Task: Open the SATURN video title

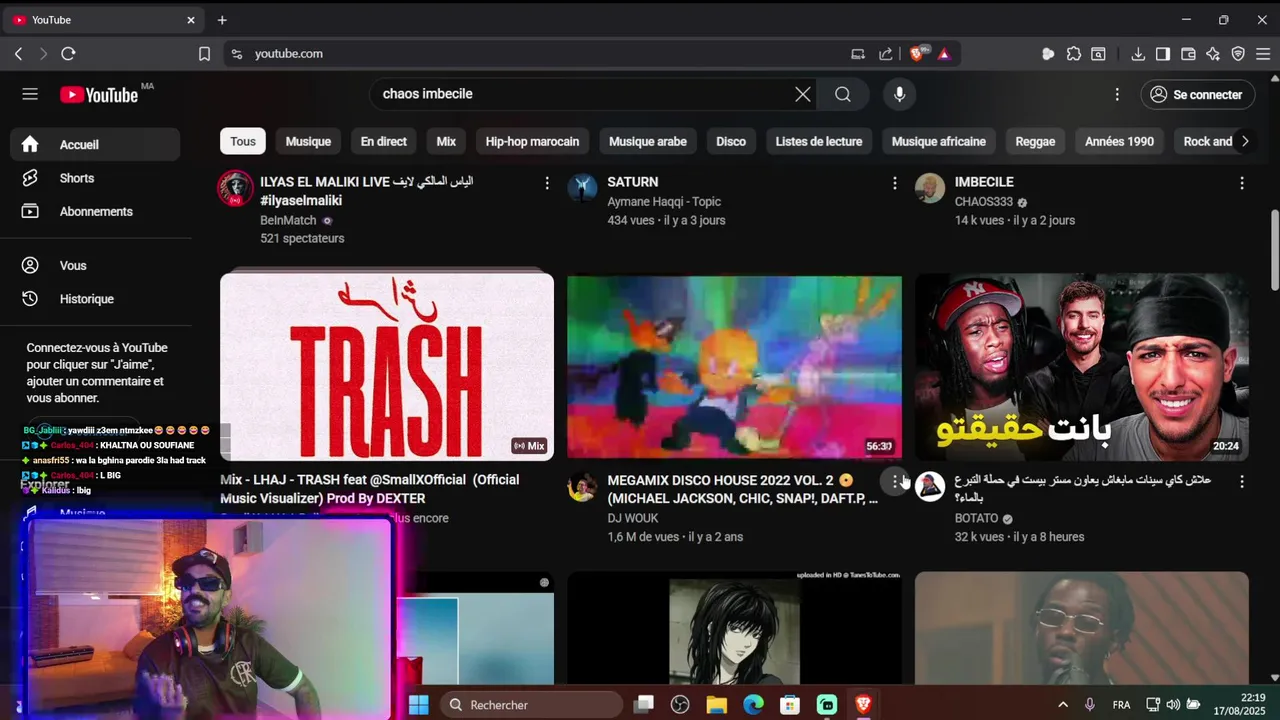Action: (x=632, y=182)
